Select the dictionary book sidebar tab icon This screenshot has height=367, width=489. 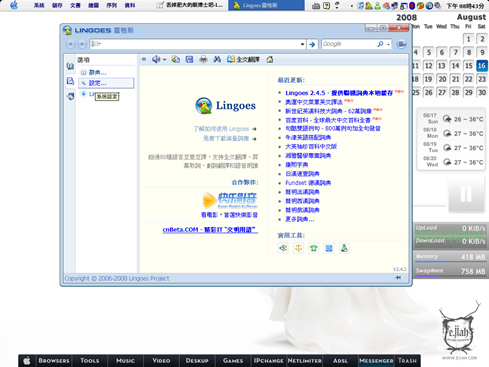[70, 66]
